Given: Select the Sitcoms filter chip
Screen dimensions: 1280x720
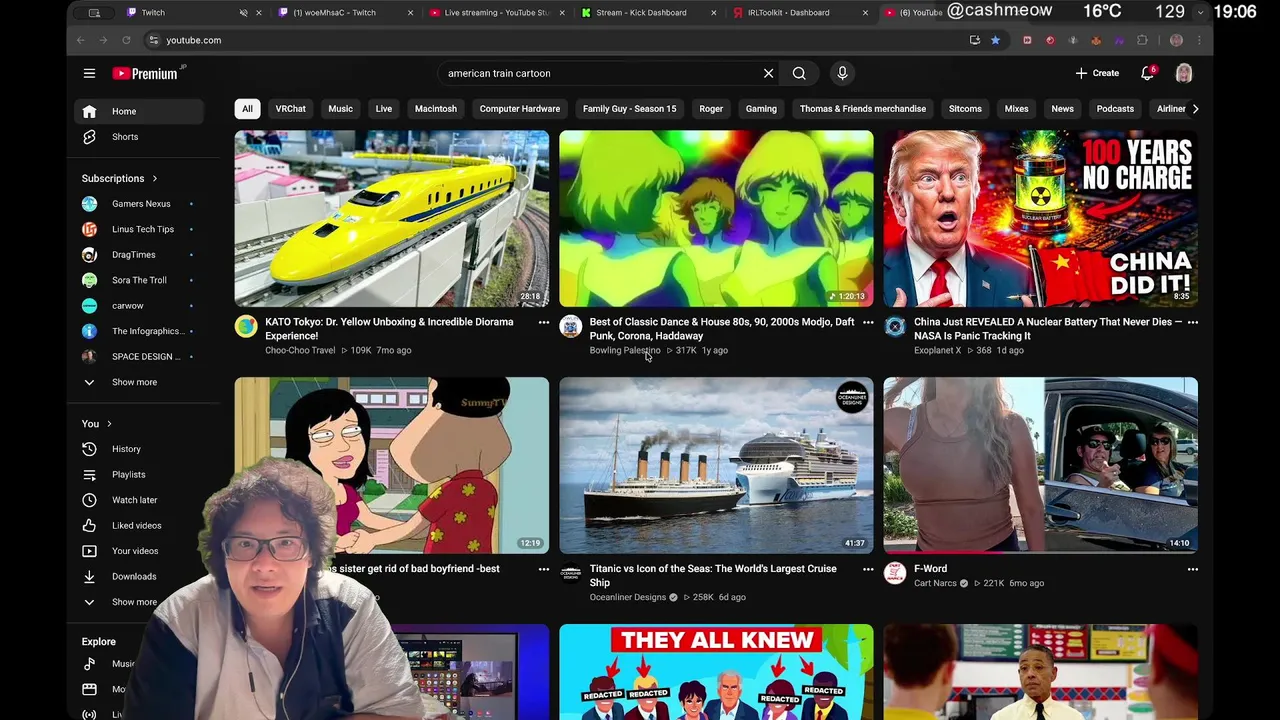Looking at the screenshot, I should [965, 109].
